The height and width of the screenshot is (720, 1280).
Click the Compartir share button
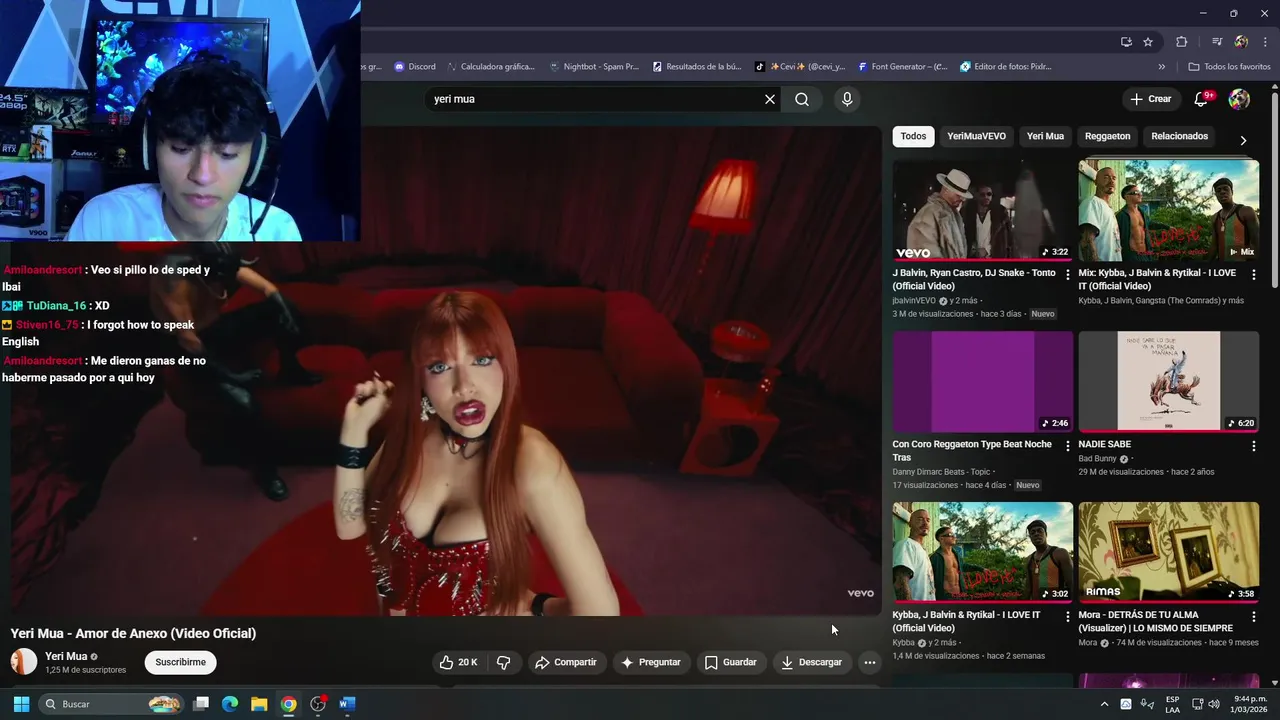[566, 662]
